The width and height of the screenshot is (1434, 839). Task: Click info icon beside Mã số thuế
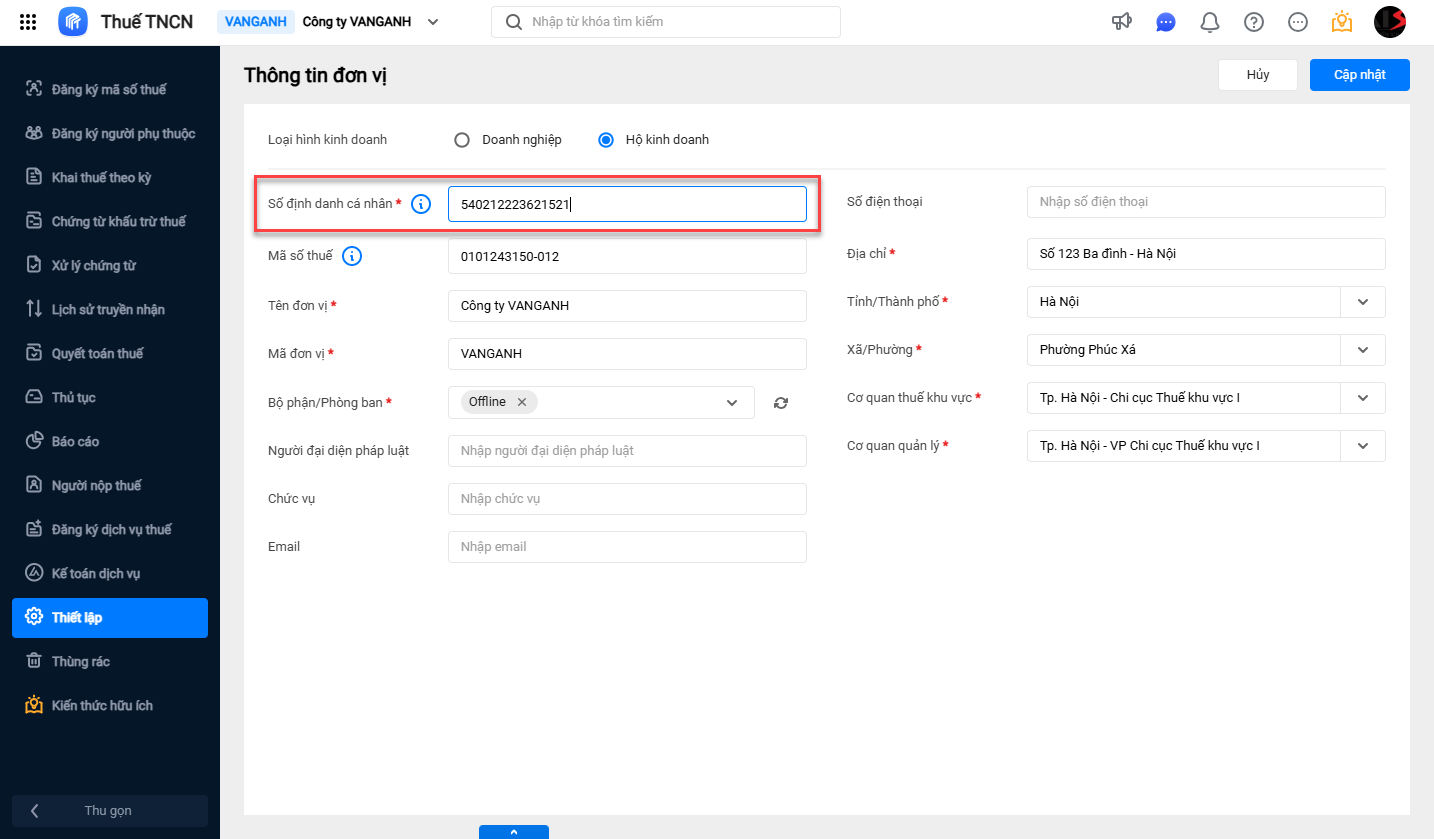point(352,256)
